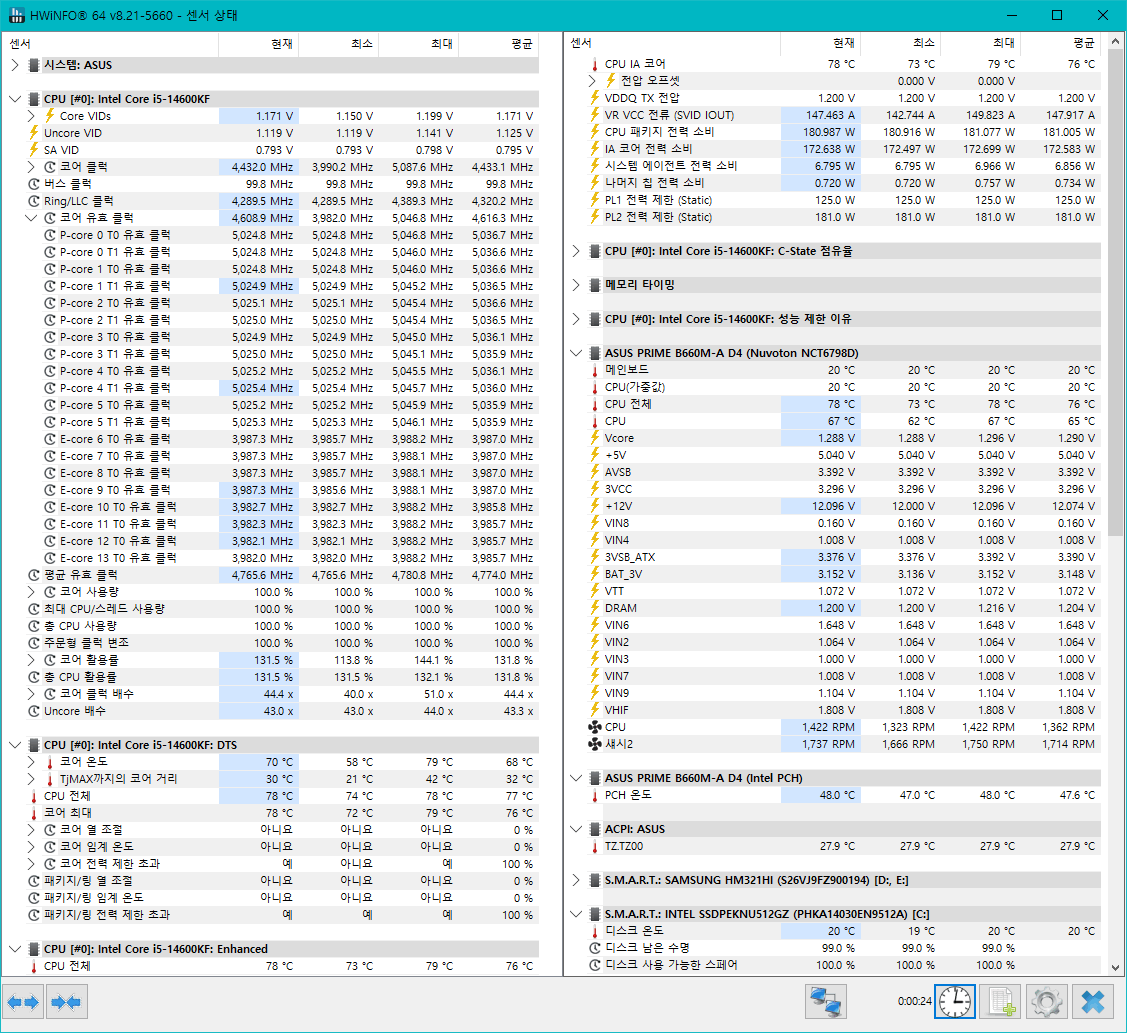Expand the 시스템: ASUS section
This screenshot has width=1127, height=1033.
click(x=15, y=65)
